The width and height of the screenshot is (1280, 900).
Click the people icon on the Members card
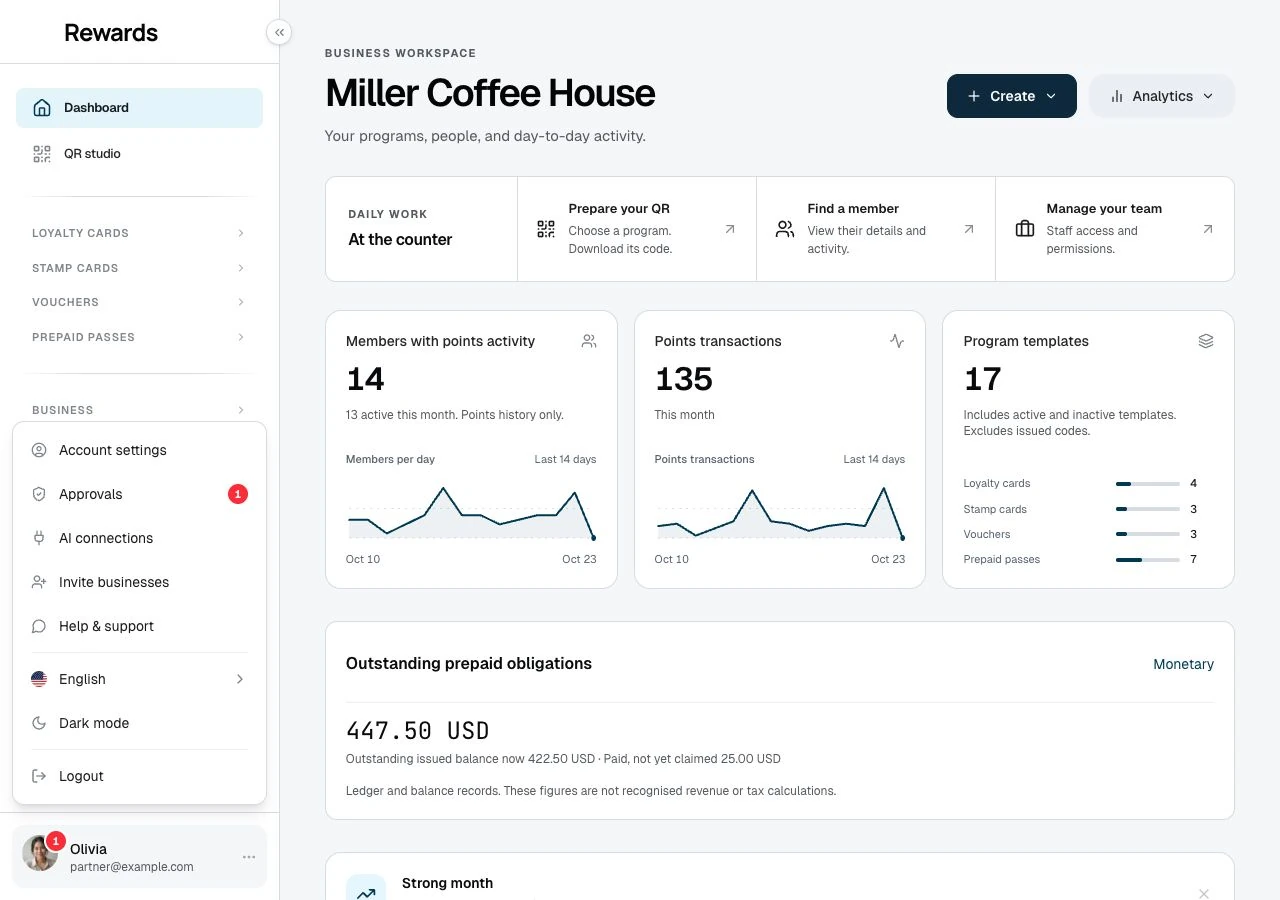coord(589,341)
